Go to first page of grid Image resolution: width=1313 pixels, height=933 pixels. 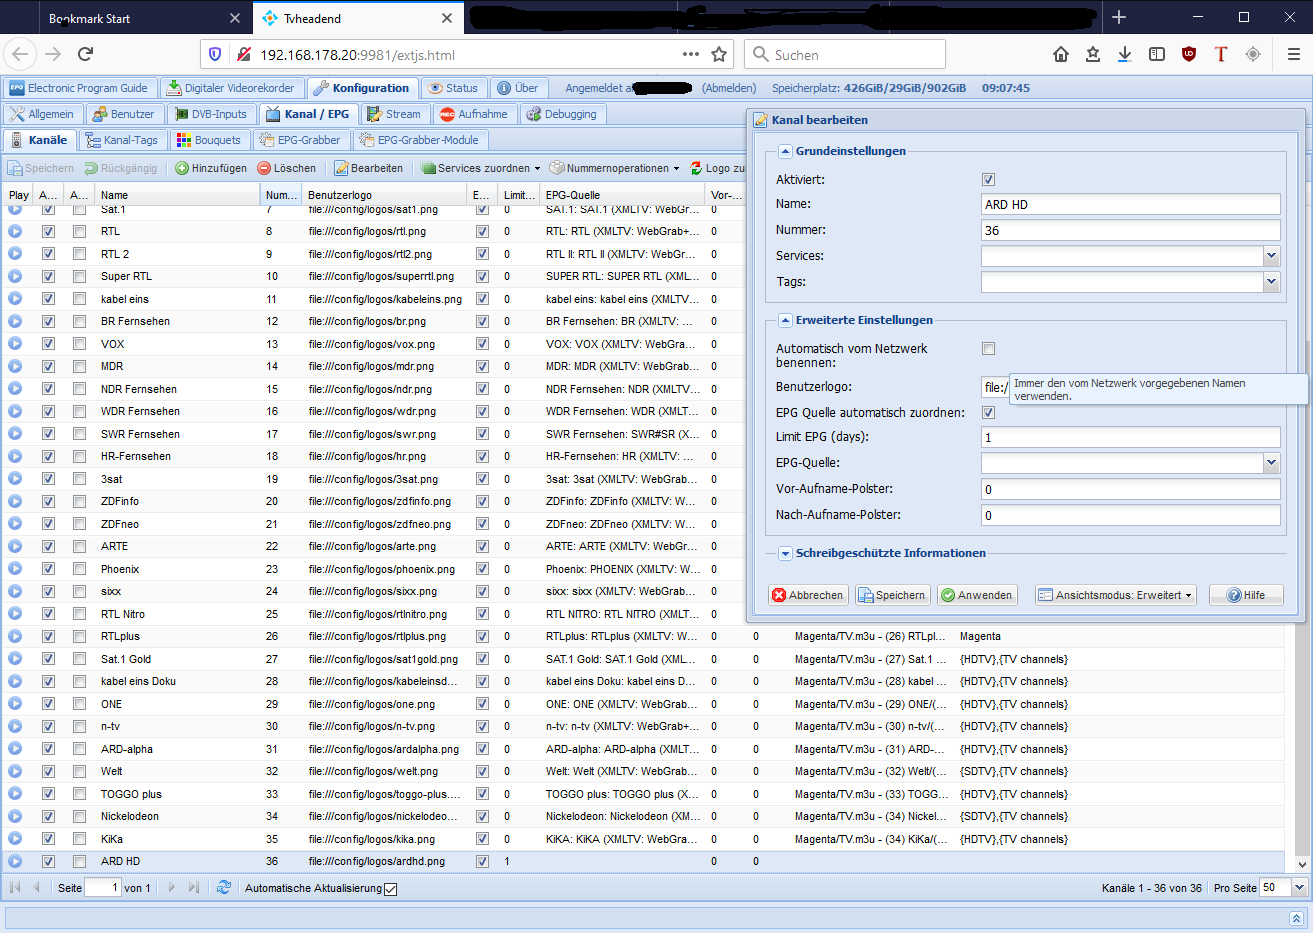[x=15, y=887]
